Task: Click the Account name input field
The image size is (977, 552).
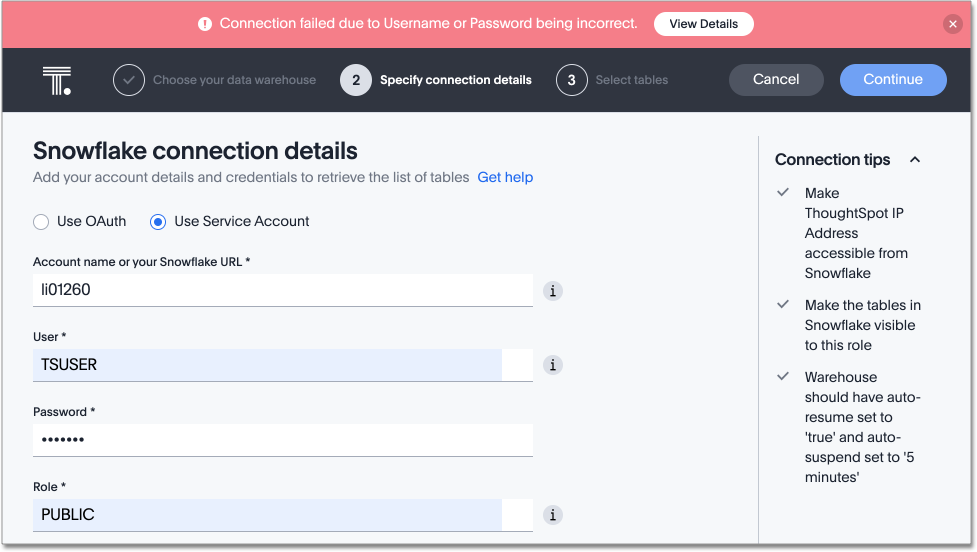Action: [282, 290]
